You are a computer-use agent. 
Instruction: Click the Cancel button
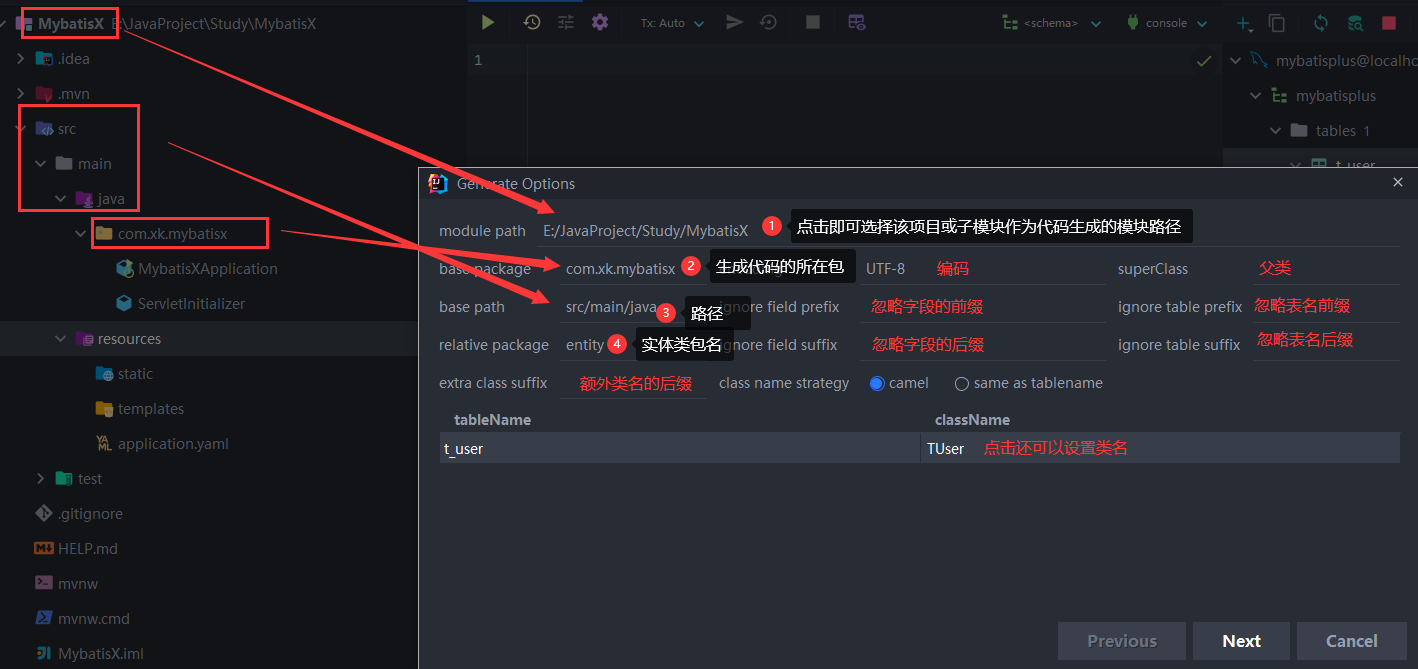(x=1351, y=641)
